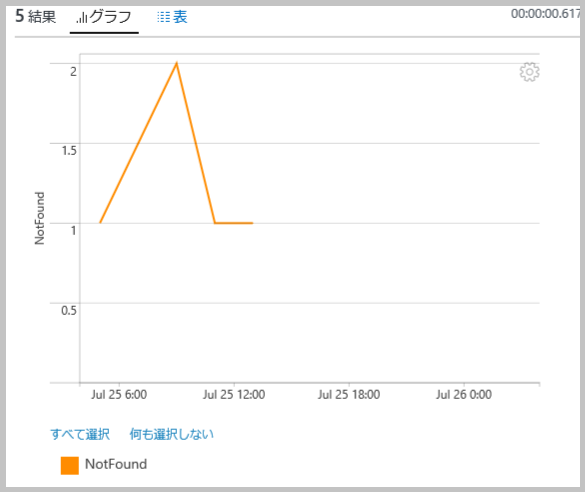Click the 0.5 y-axis value
Screen dimensions: 585x492
(x=69, y=310)
